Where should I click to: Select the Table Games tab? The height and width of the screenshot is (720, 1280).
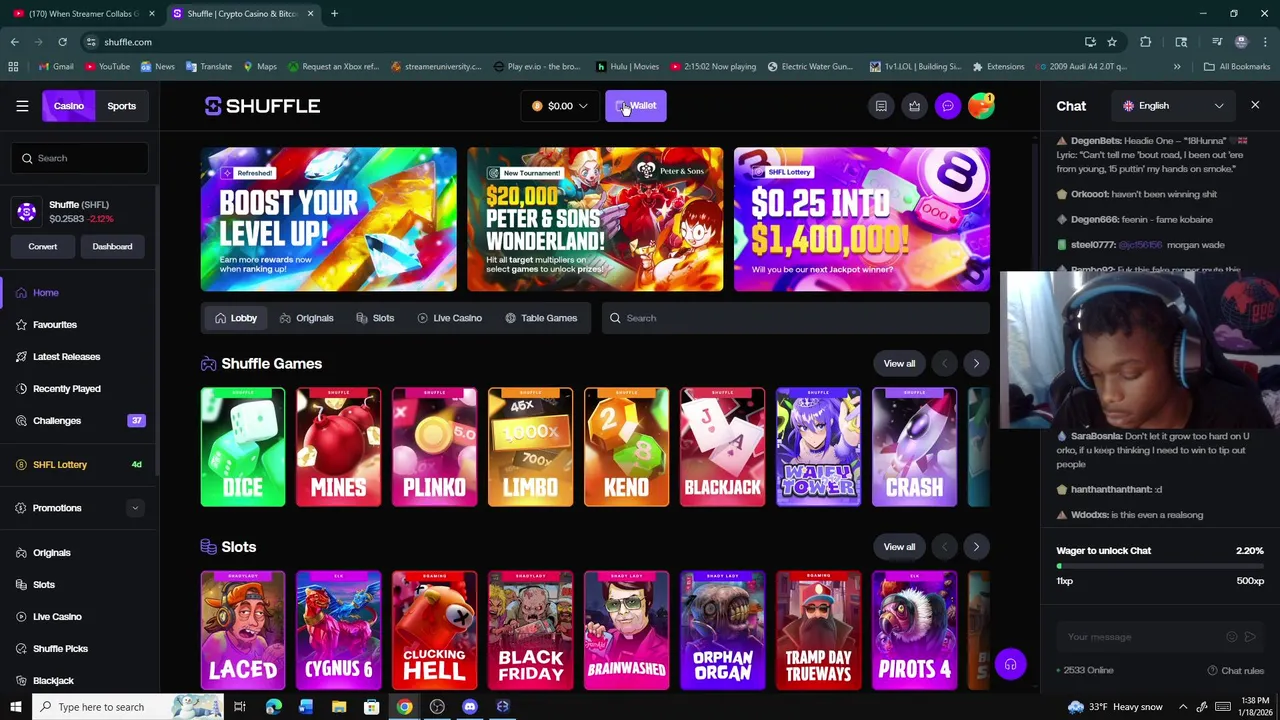tap(541, 318)
